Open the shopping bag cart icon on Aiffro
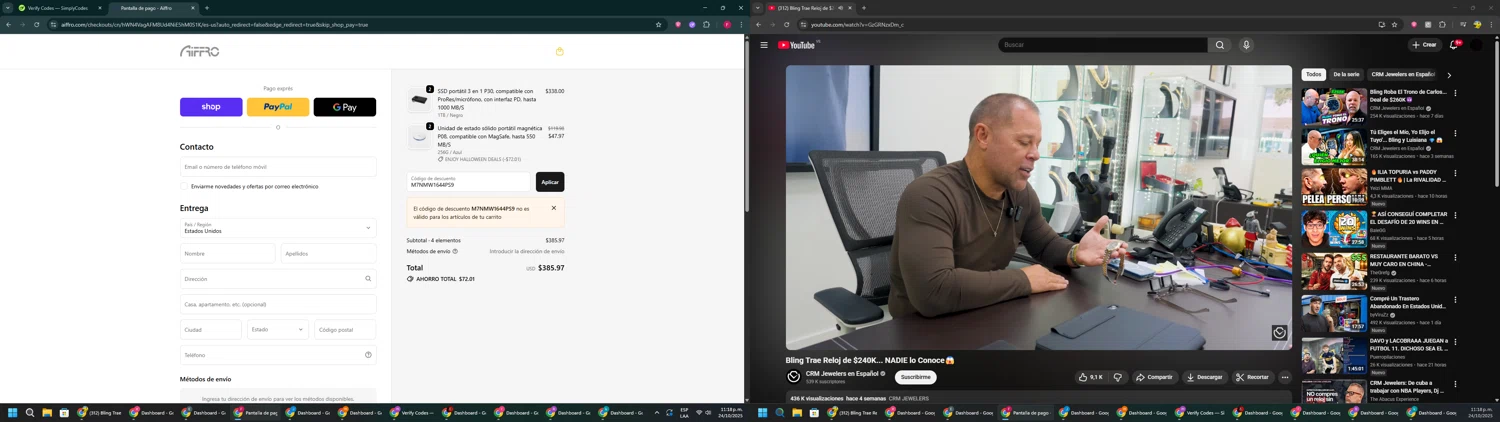 (559, 51)
